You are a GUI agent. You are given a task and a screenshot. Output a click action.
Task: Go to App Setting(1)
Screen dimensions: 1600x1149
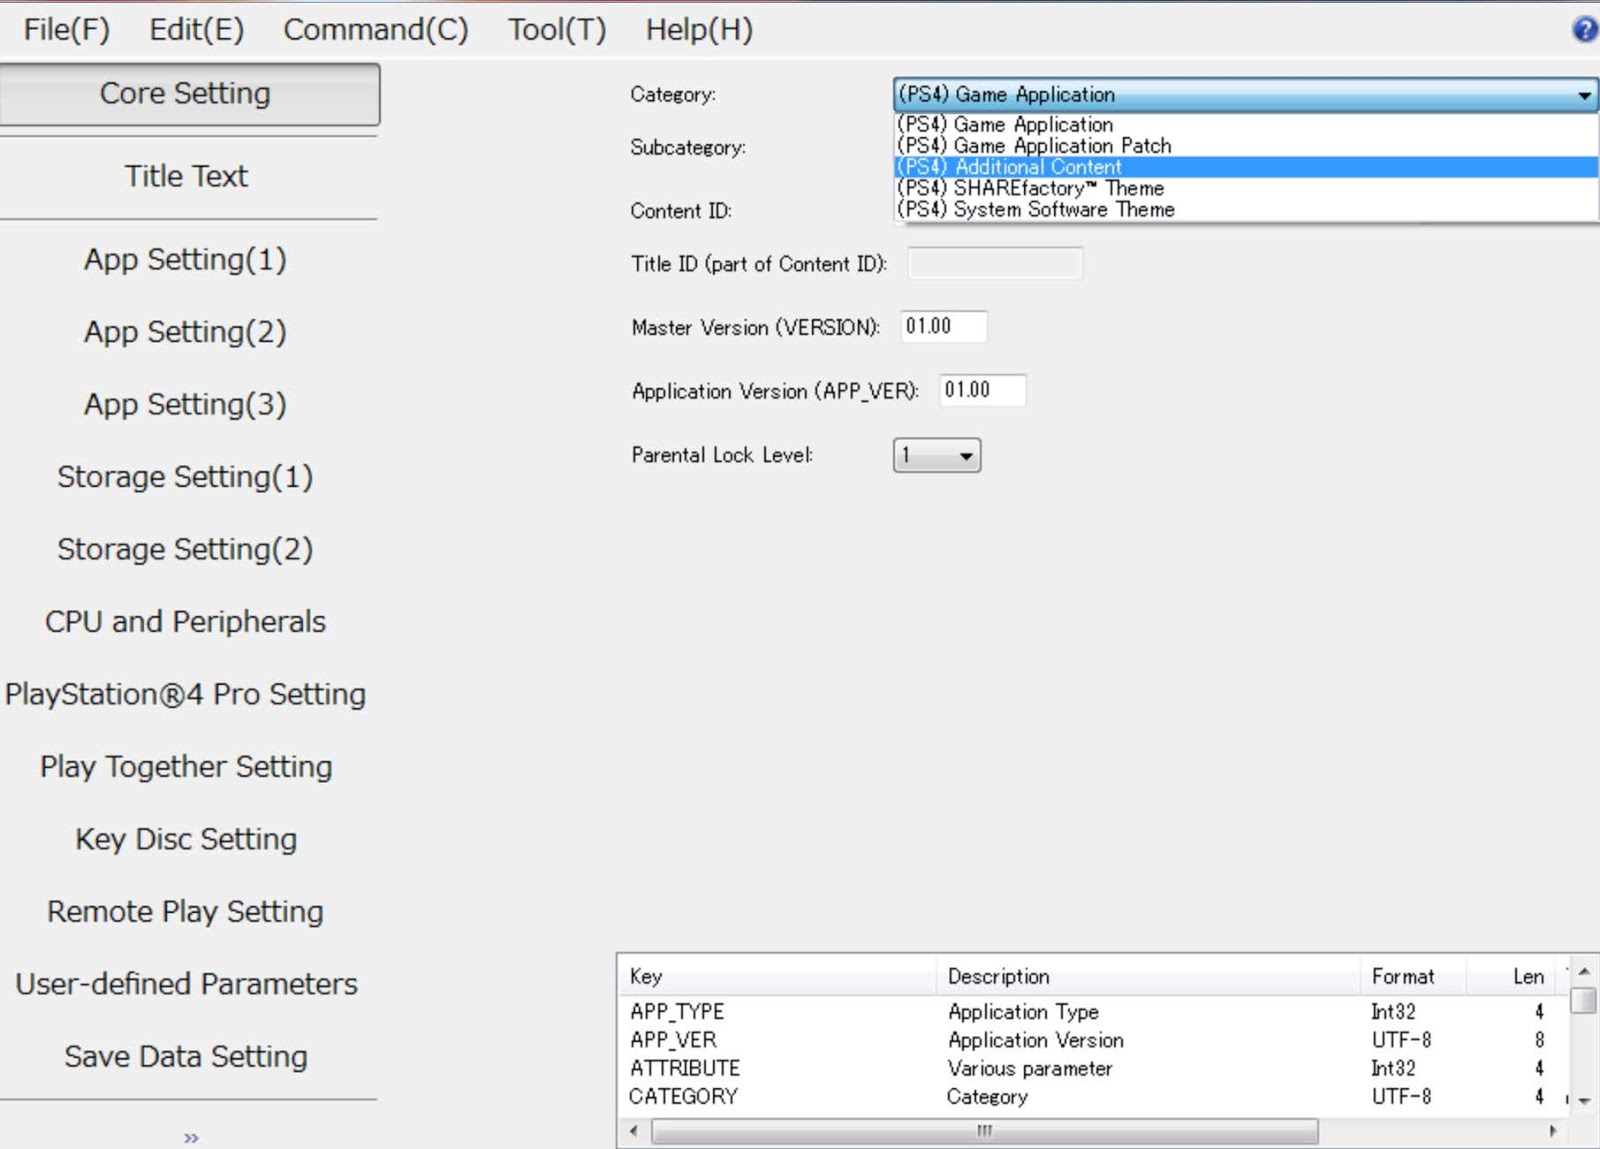click(x=185, y=259)
